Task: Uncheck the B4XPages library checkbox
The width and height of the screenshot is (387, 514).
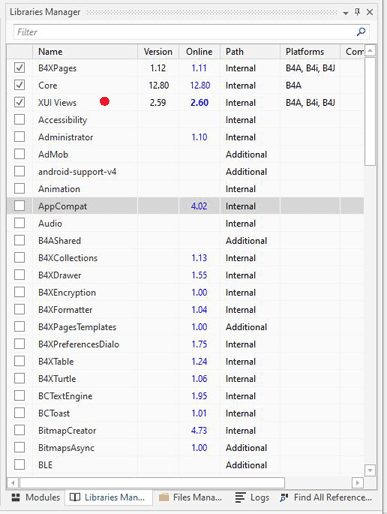Action: pos(20,68)
